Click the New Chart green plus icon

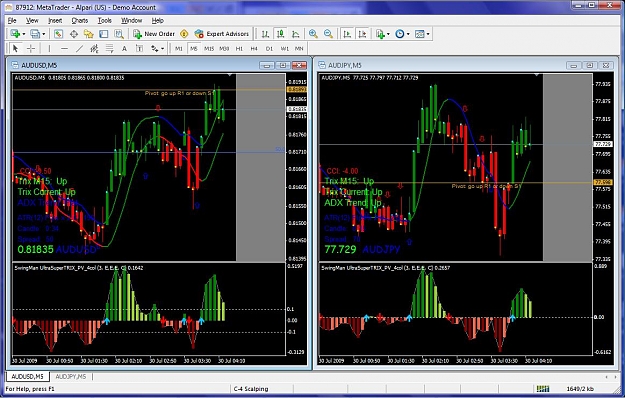pyautogui.click(x=15, y=34)
